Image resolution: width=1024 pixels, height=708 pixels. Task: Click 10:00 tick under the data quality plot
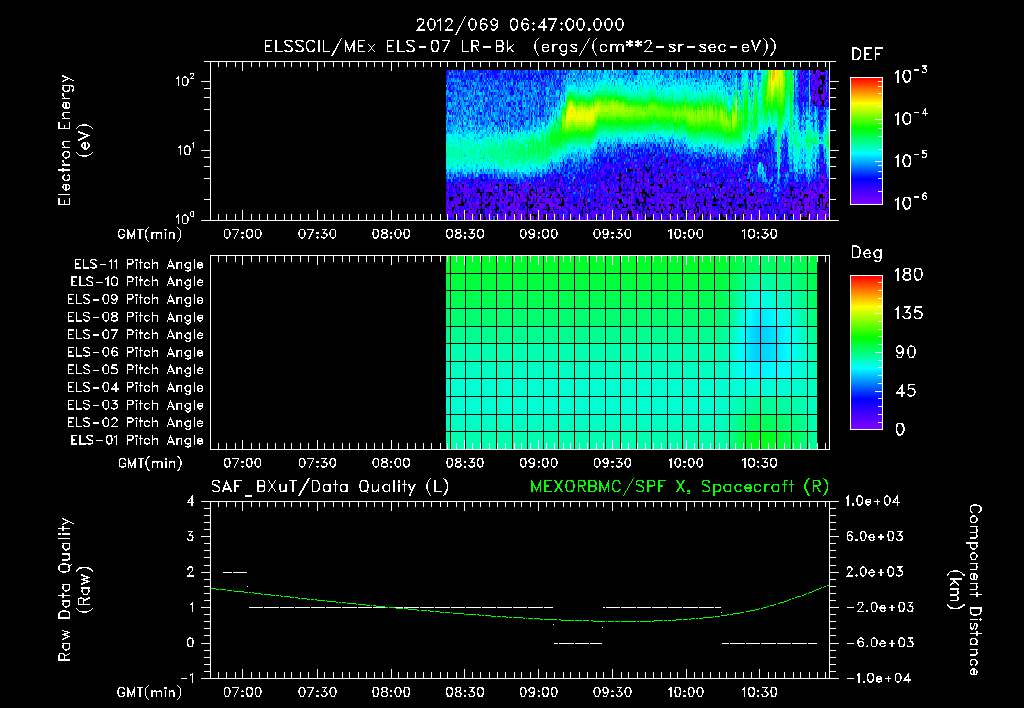click(x=686, y=692)
